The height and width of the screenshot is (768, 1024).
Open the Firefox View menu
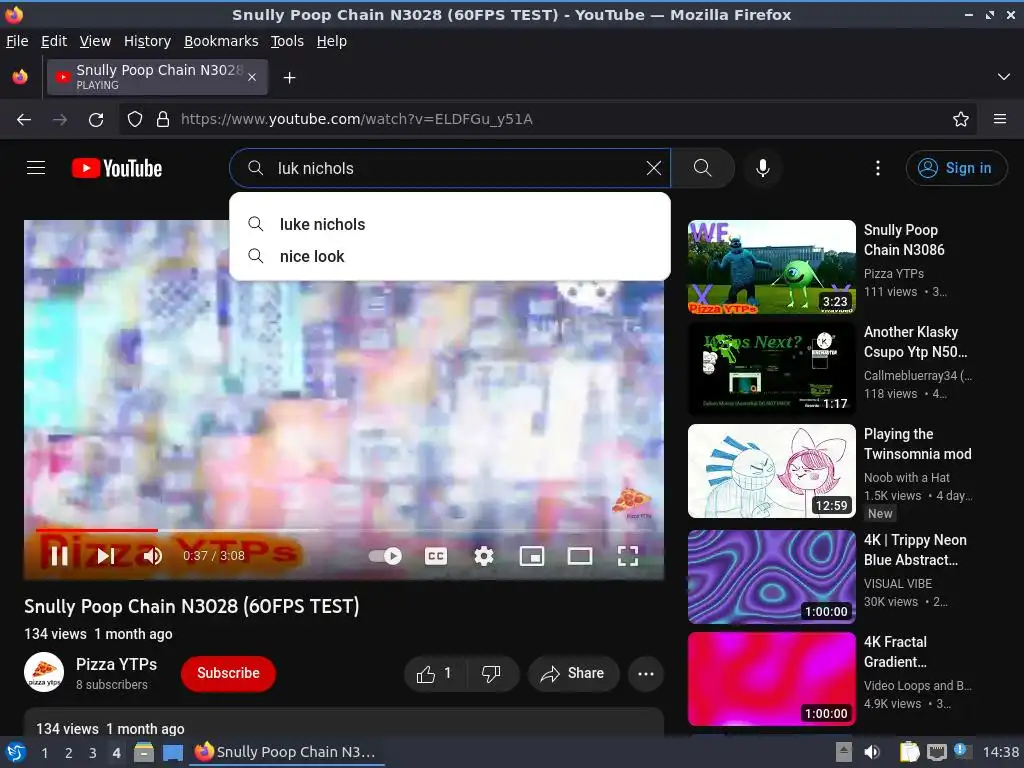point(95,41)
